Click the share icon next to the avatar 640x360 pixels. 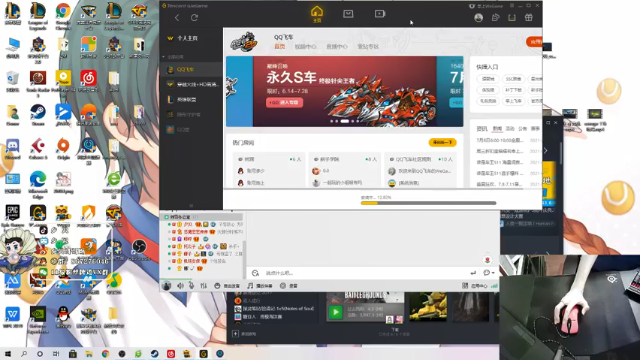[x=496, y=18]
